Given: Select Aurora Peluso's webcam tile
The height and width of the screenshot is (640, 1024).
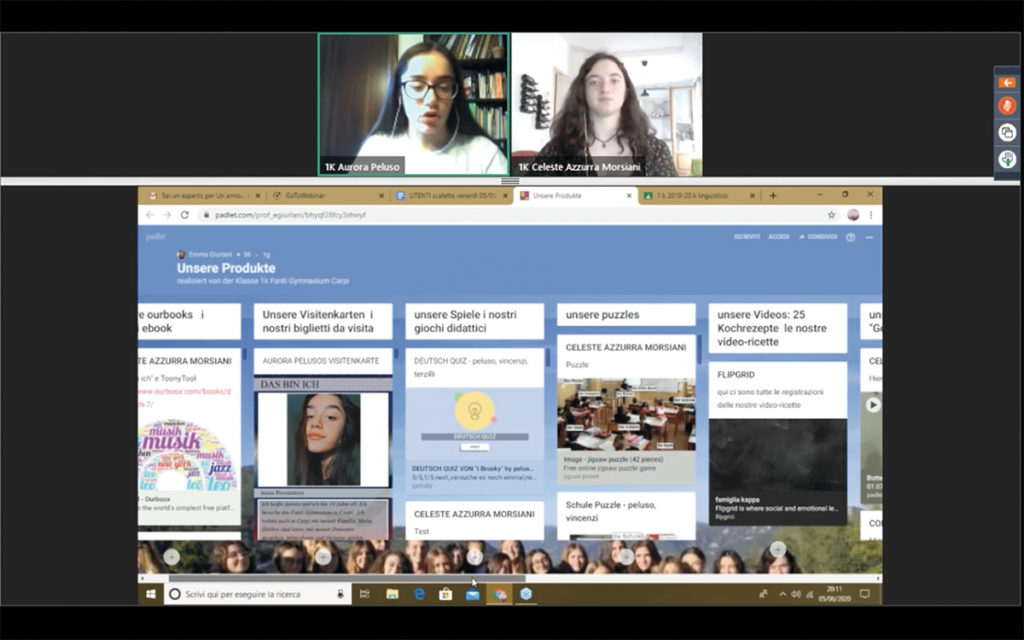Looking at the screenshot, I should pyautogui.click(x=413, y=104).
